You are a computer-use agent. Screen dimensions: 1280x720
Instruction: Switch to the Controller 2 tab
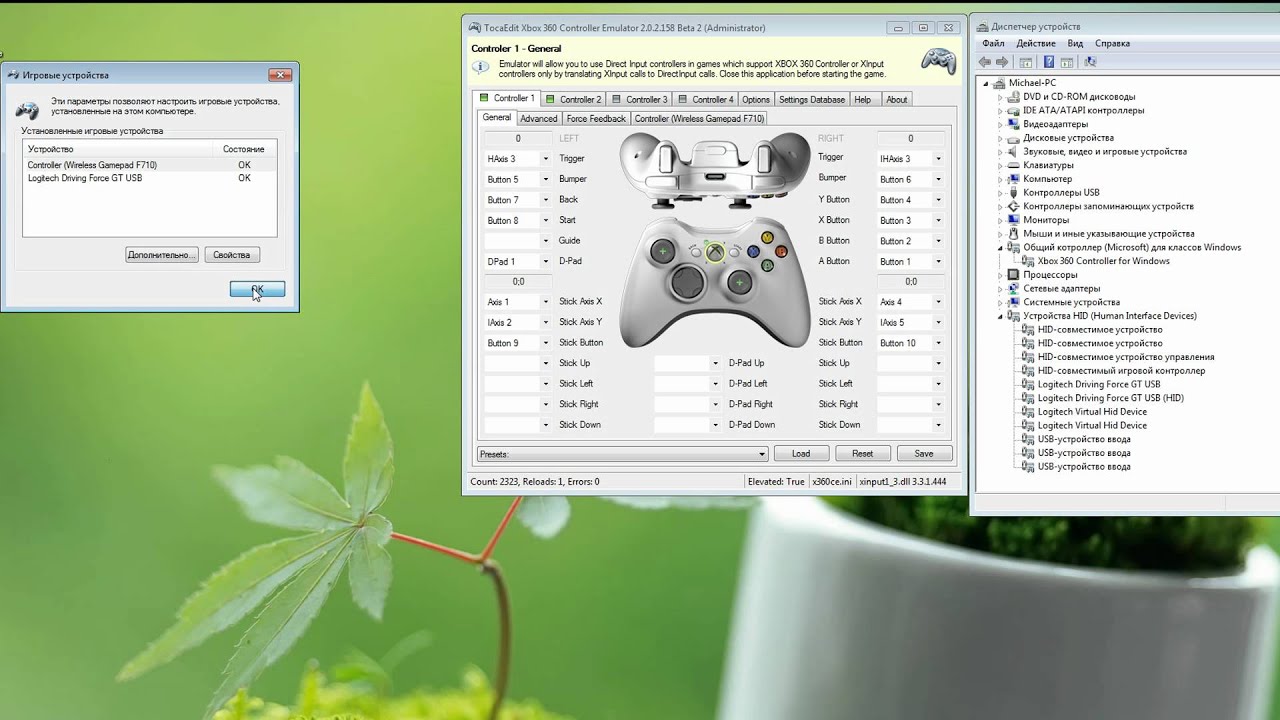(x=573, y=99)
